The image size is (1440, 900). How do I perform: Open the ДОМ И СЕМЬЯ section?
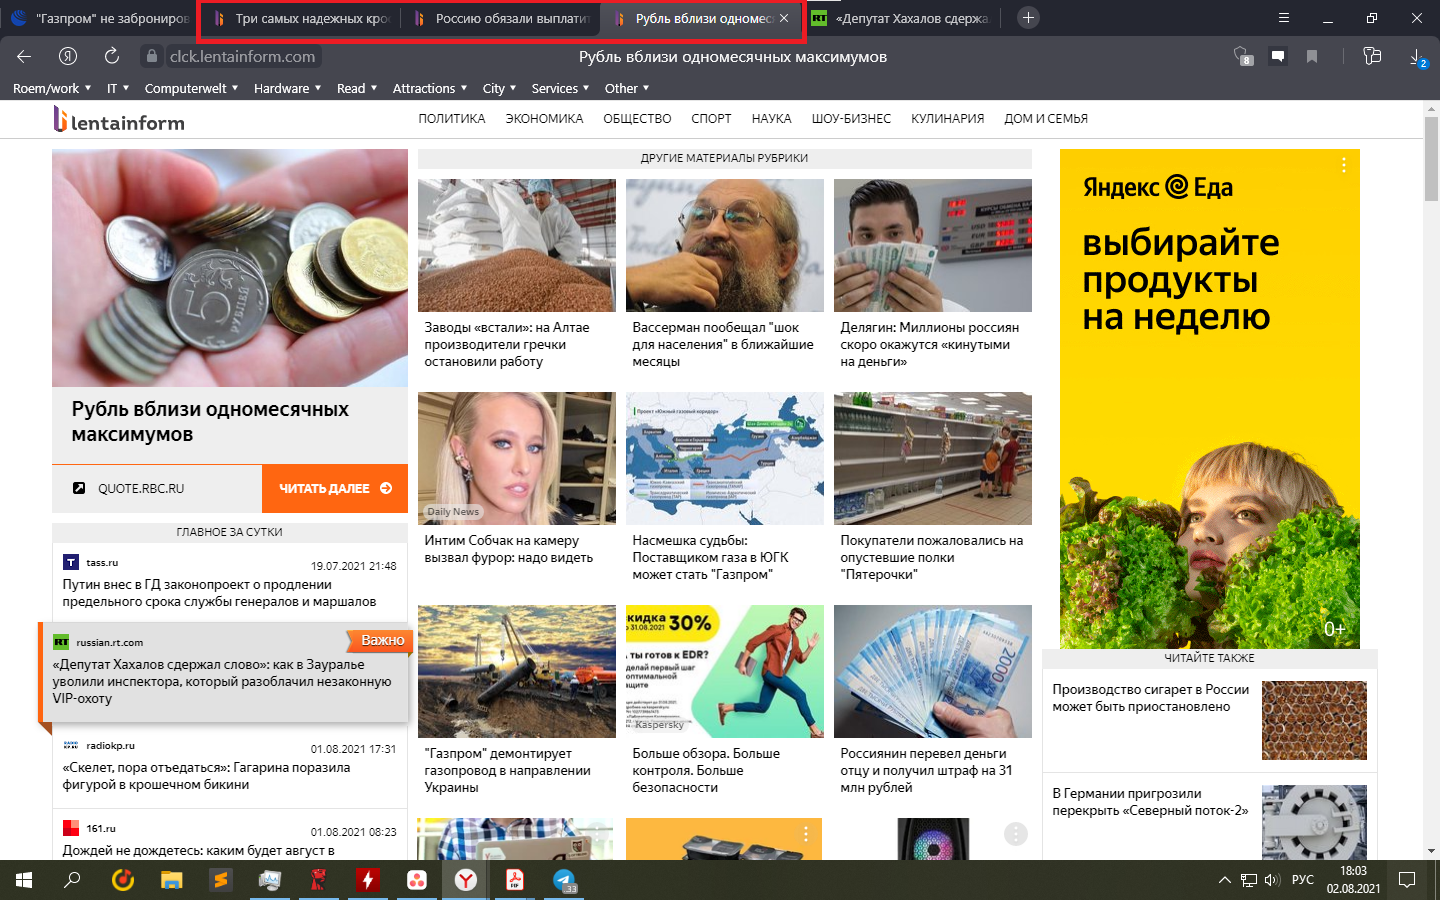pyautogui.click(x=1046, y=118)
